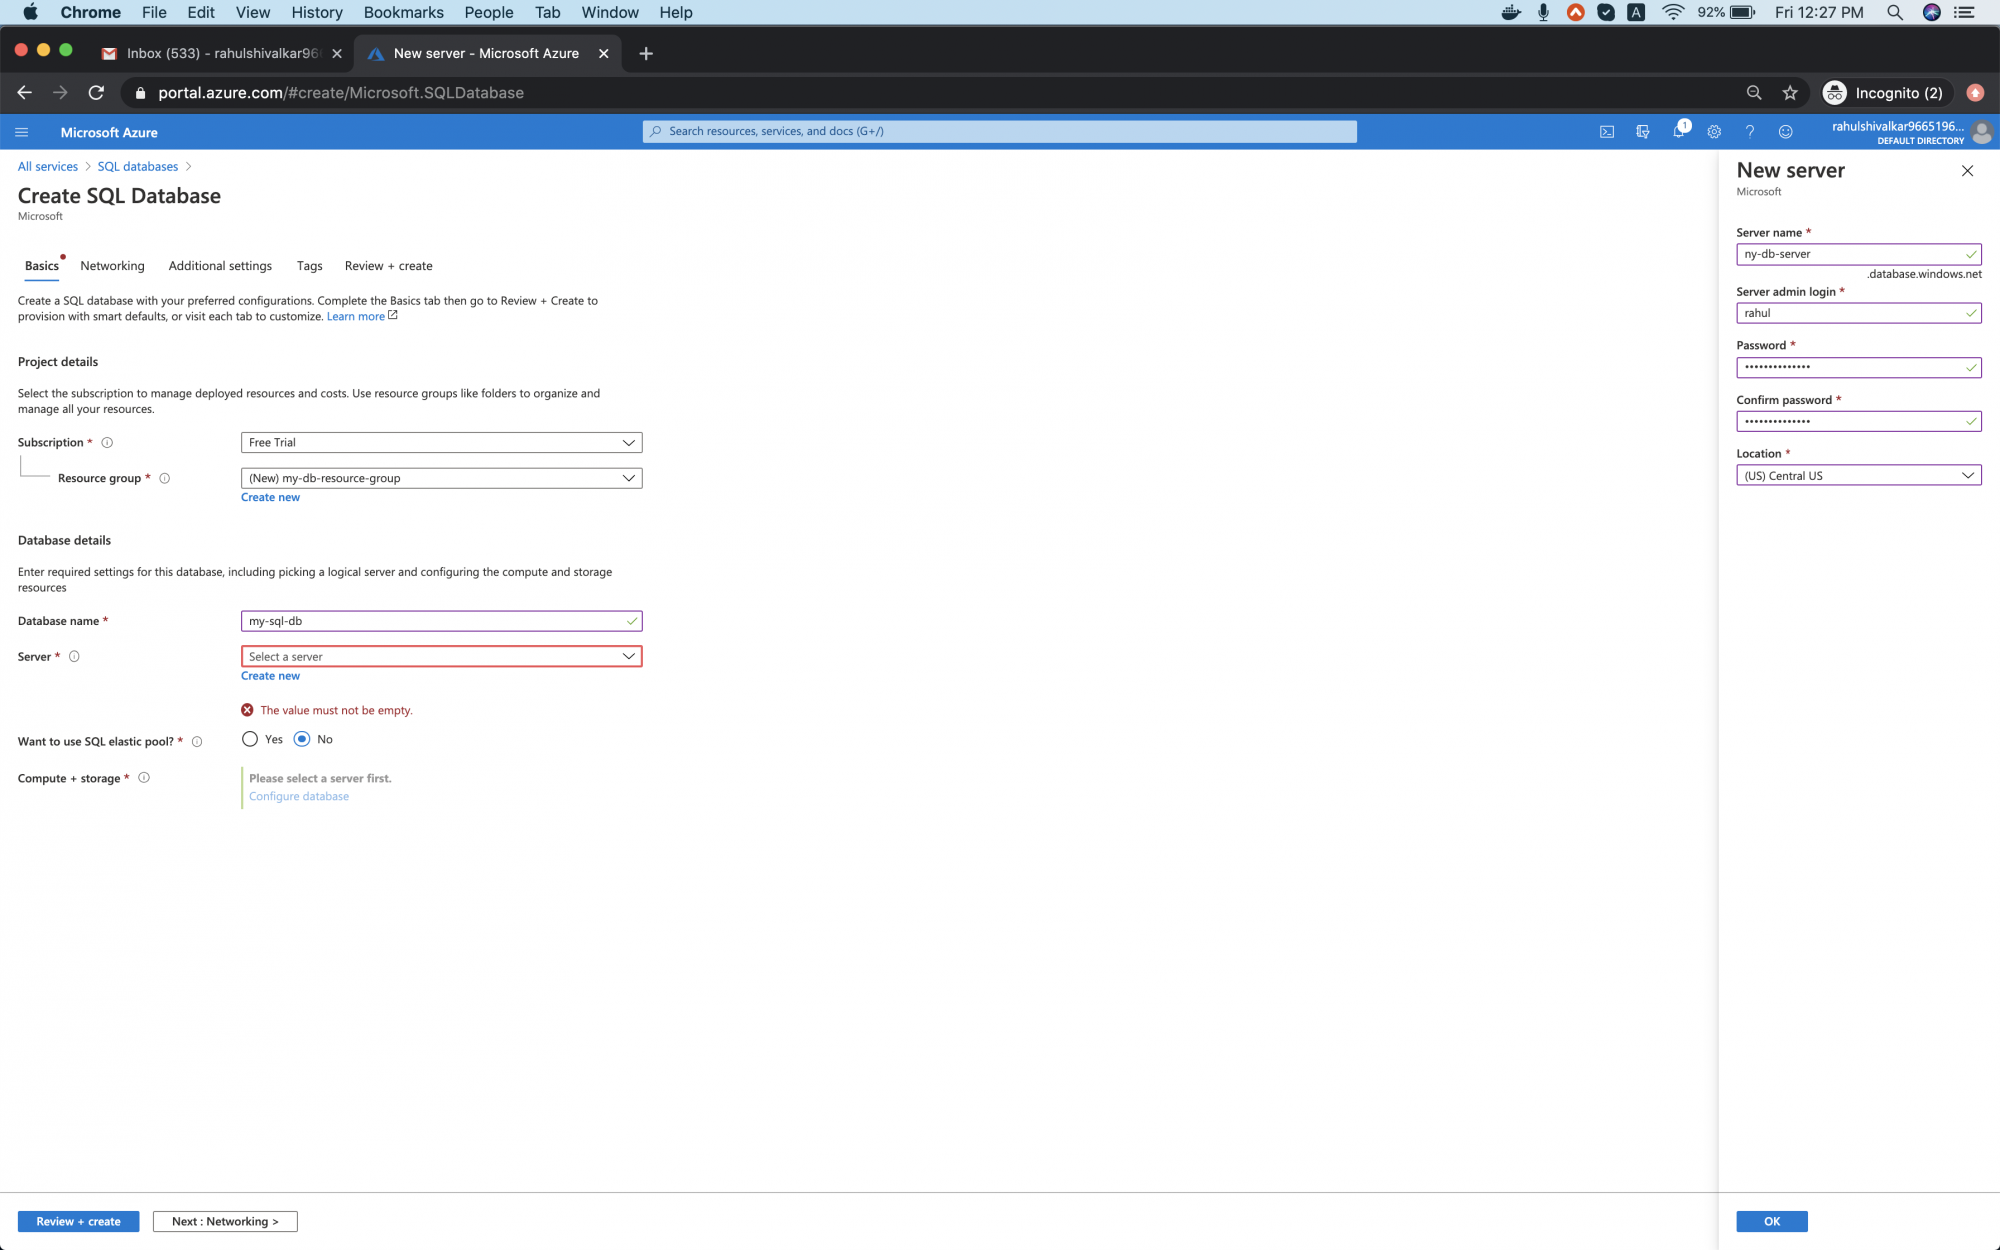Open portal settings gear icon
Image resolution: width=2000 pixels, height=1250 pixels.
pyautogui.click(x=1714, y=132)
